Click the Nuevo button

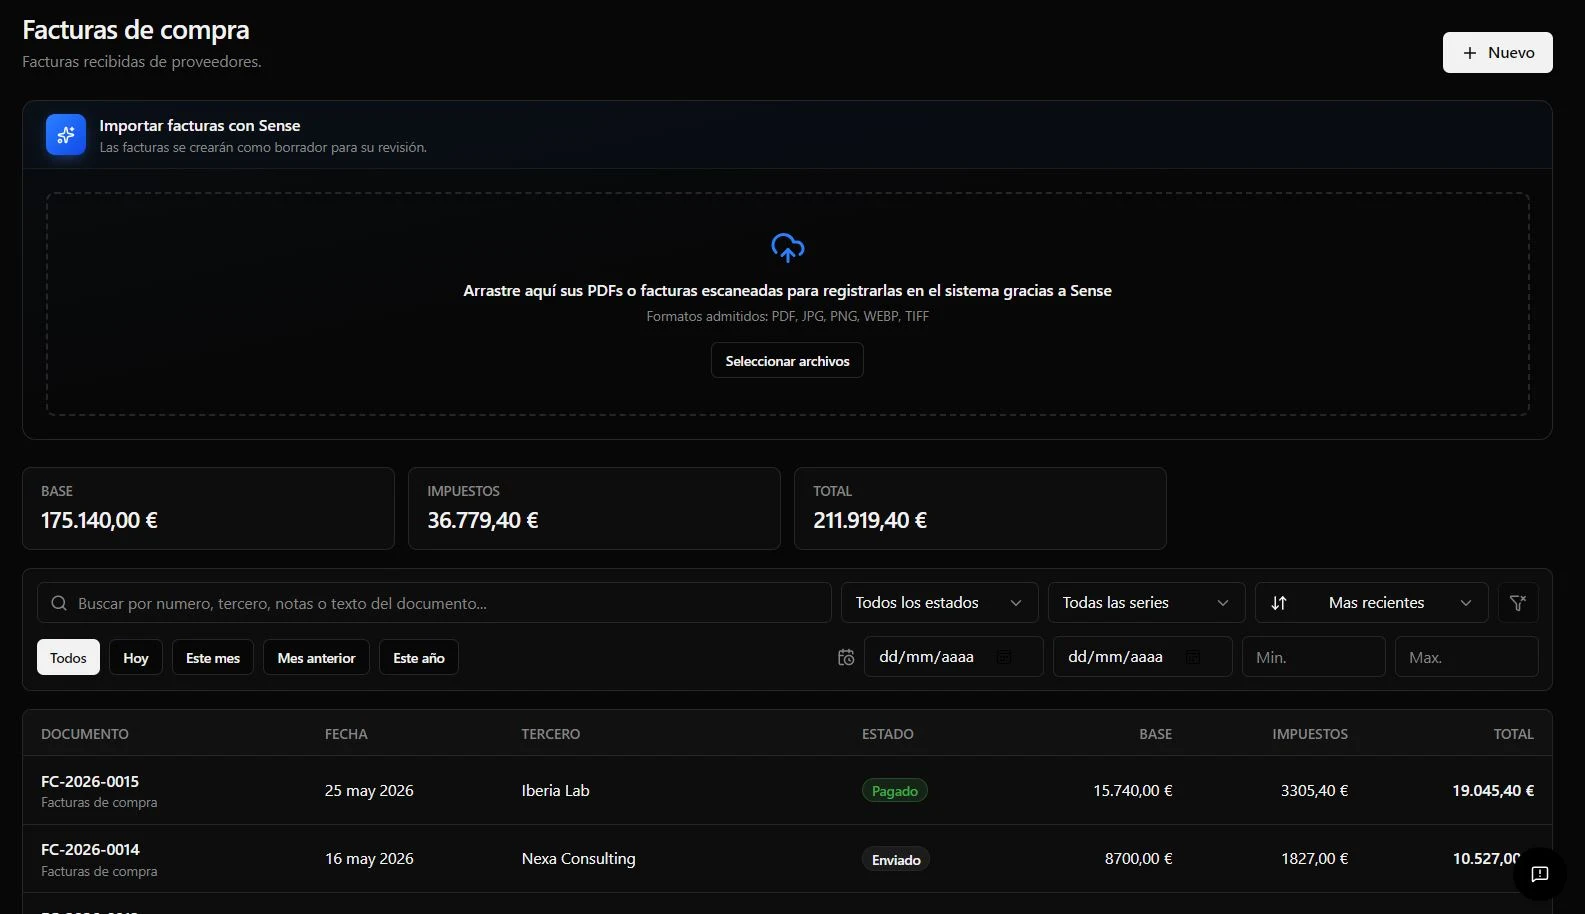coord(1497,53)
